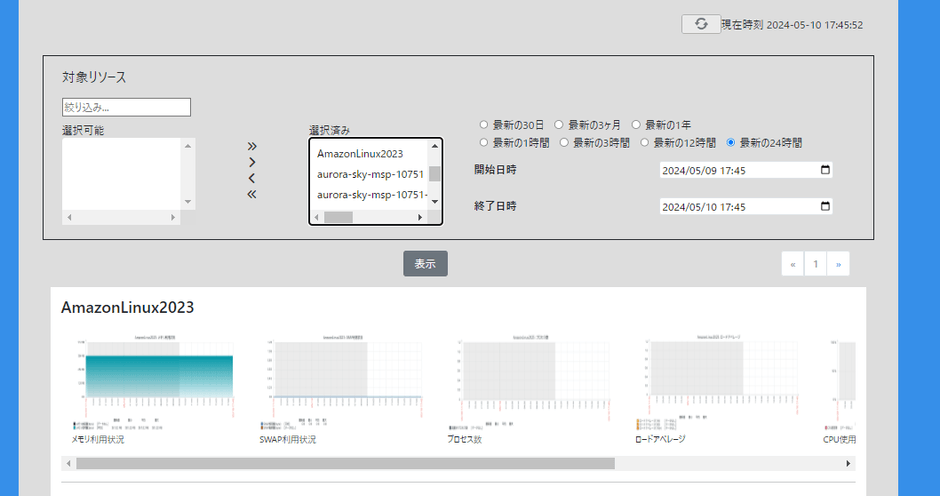Click the refresh icon beside 現在時刻
The height and width of the screenshot is (496, 940).
point(701,24)
